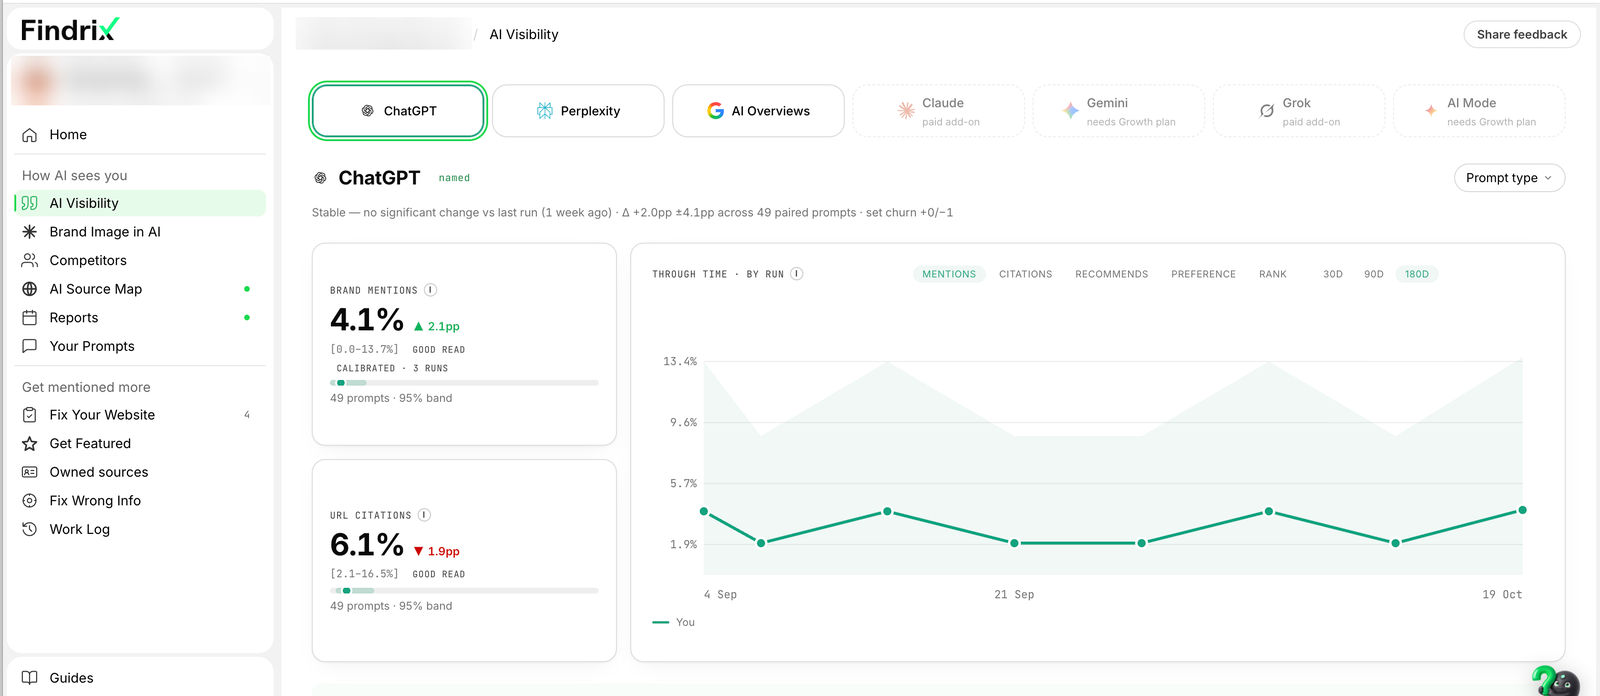Show the Rank metric on chart

coord(1273,274)
